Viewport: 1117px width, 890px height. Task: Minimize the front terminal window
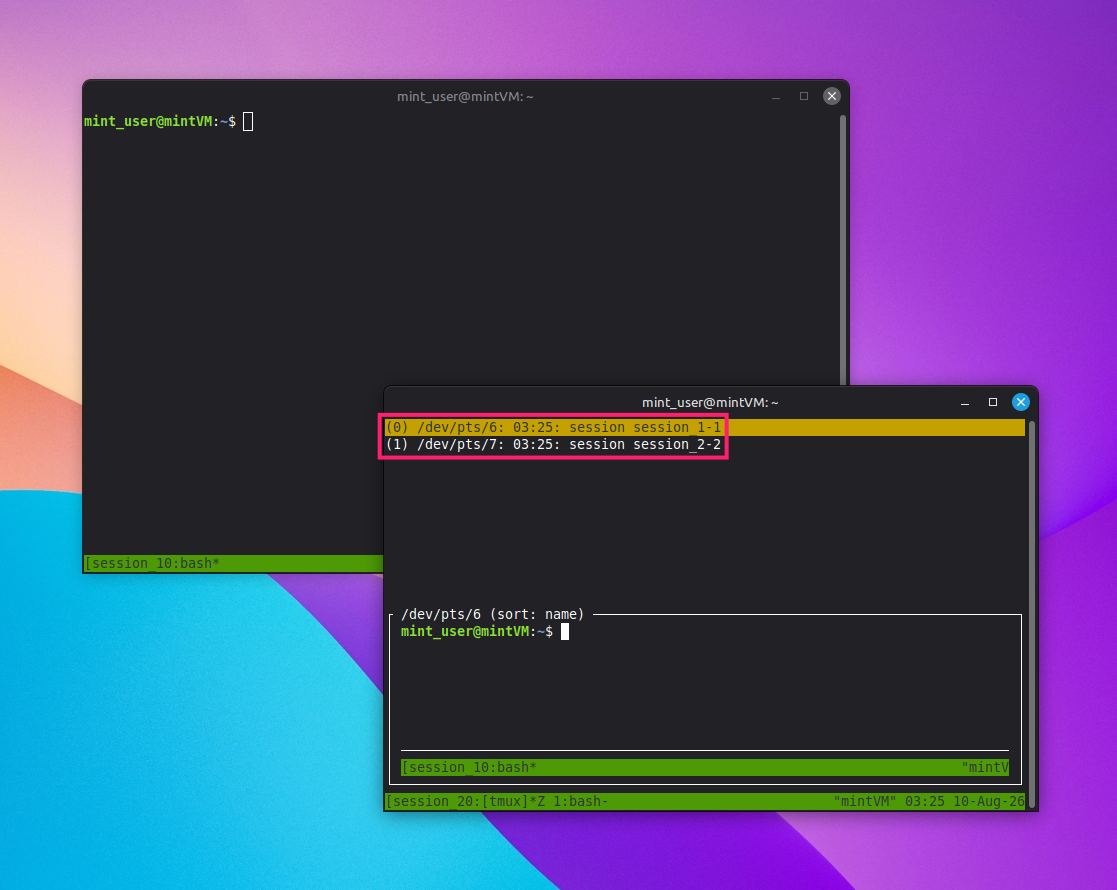pyautogui.click(x=965, y=402)
